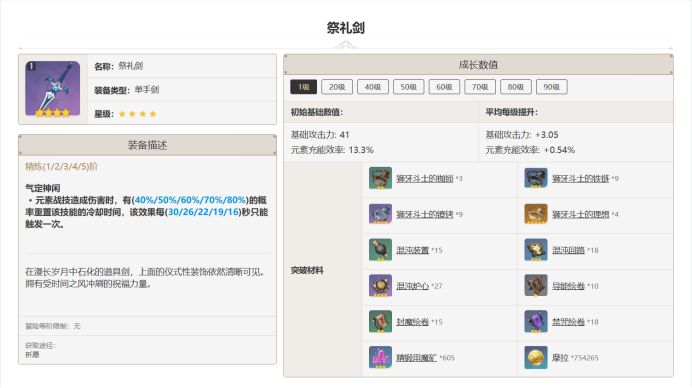Switch to the 50级 level tab
The height and width of the screenshot is (388, 692).
tap(408, 87)
